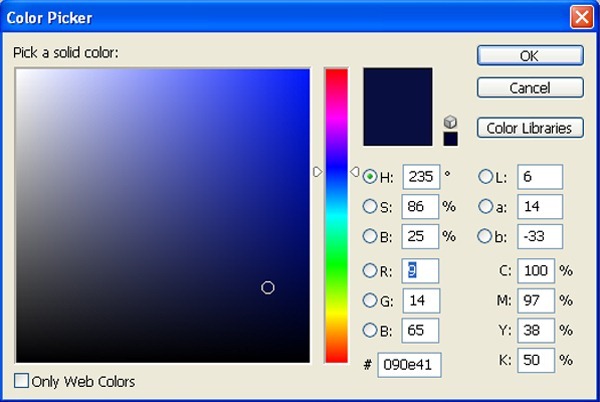Open Color Libraries

coord(530,128)
